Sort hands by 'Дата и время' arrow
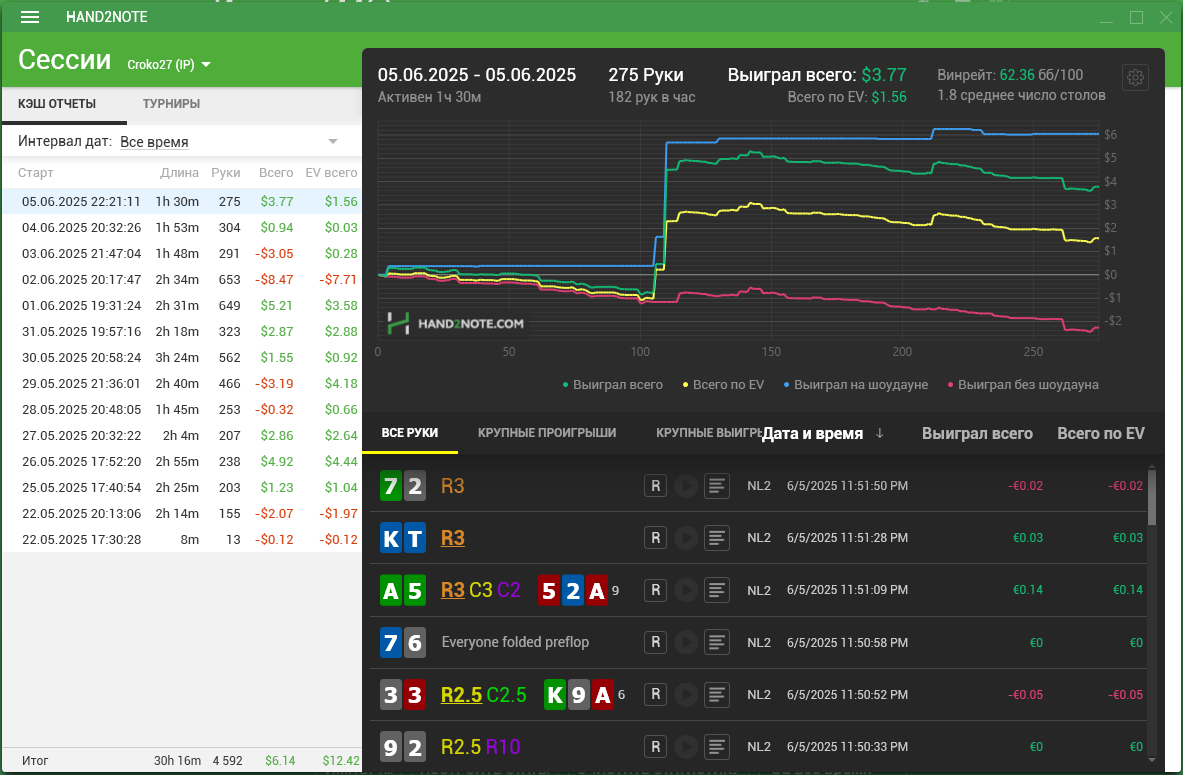The width and height of the screenshot is (1183, 775). point(879,433)
